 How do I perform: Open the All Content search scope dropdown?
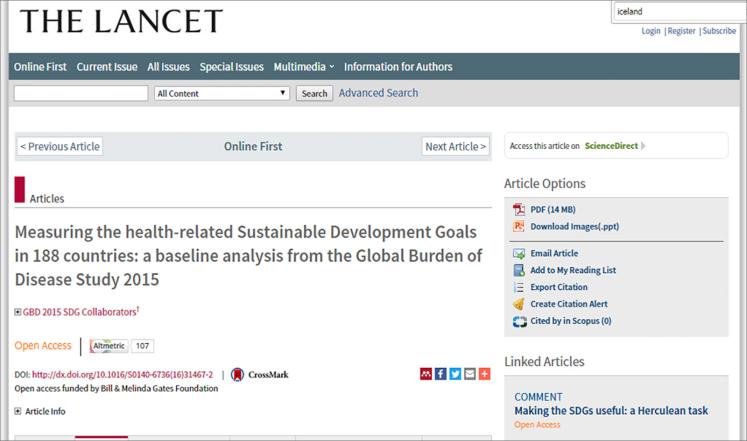pos(222,94)
